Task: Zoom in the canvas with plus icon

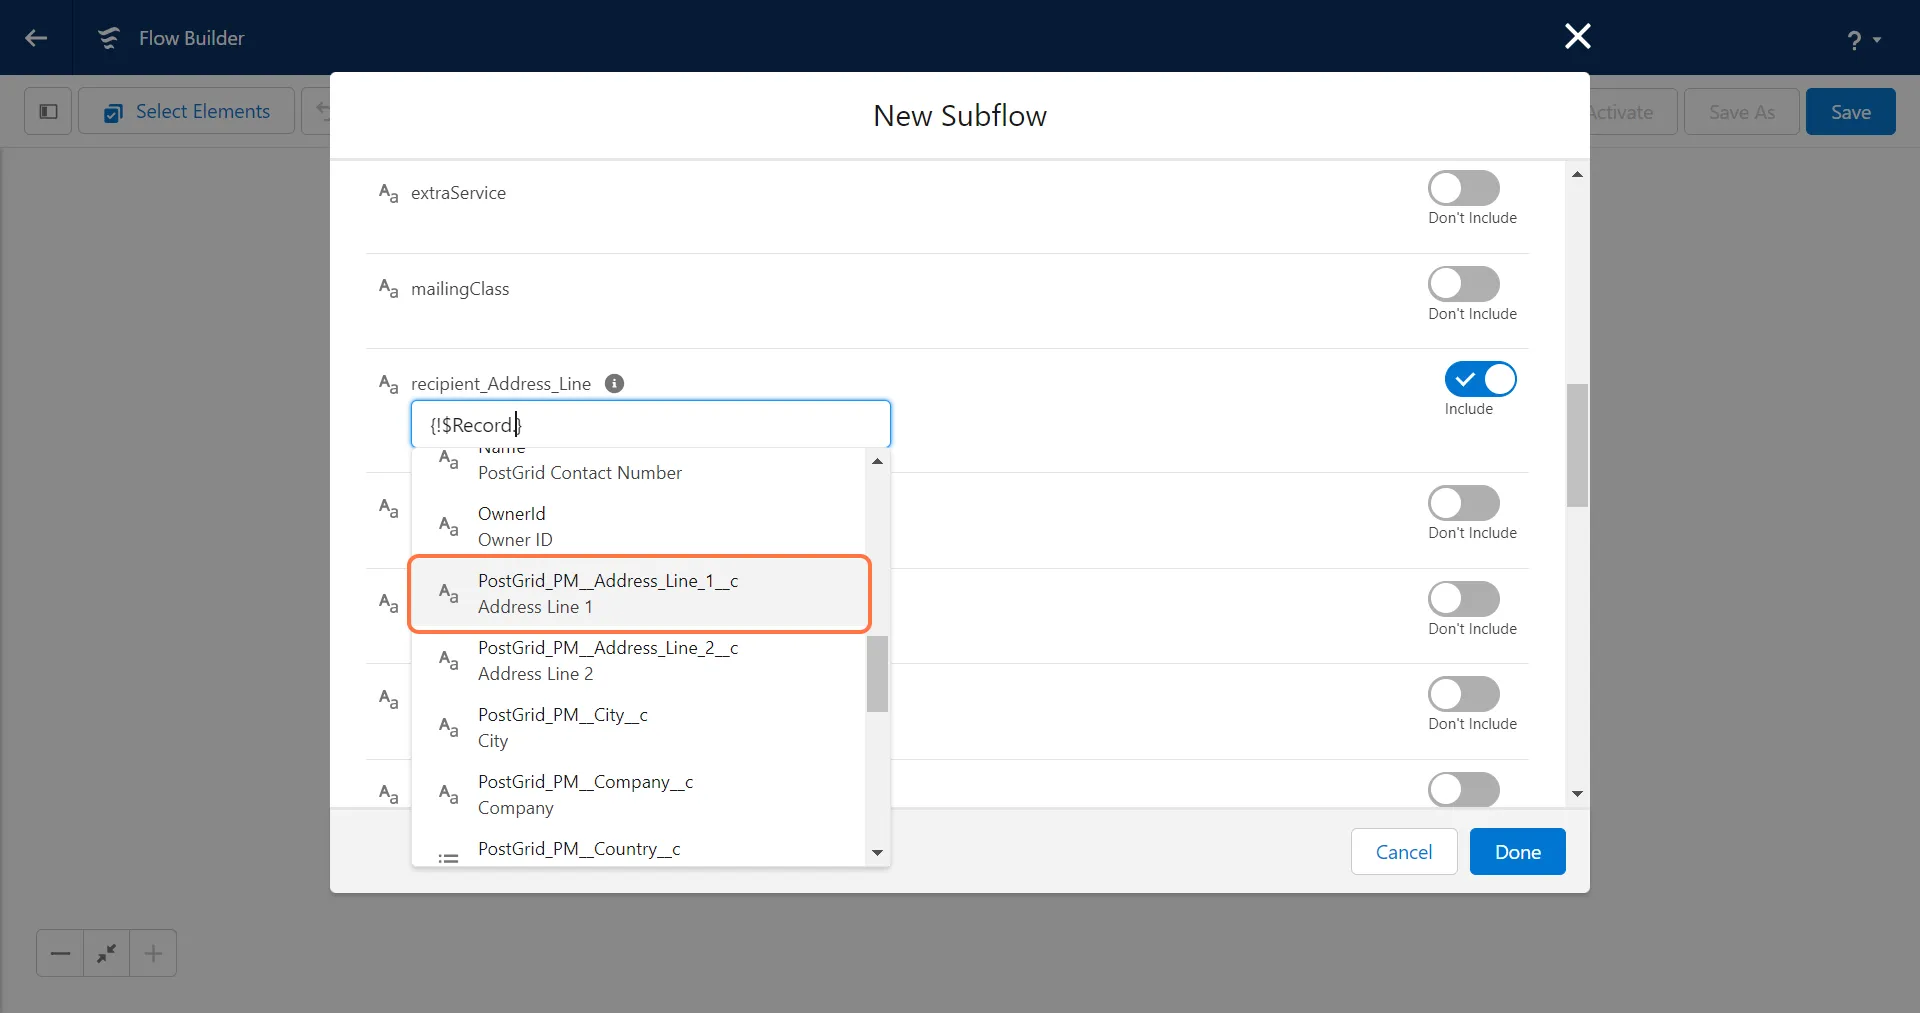Action: (153, 953)
